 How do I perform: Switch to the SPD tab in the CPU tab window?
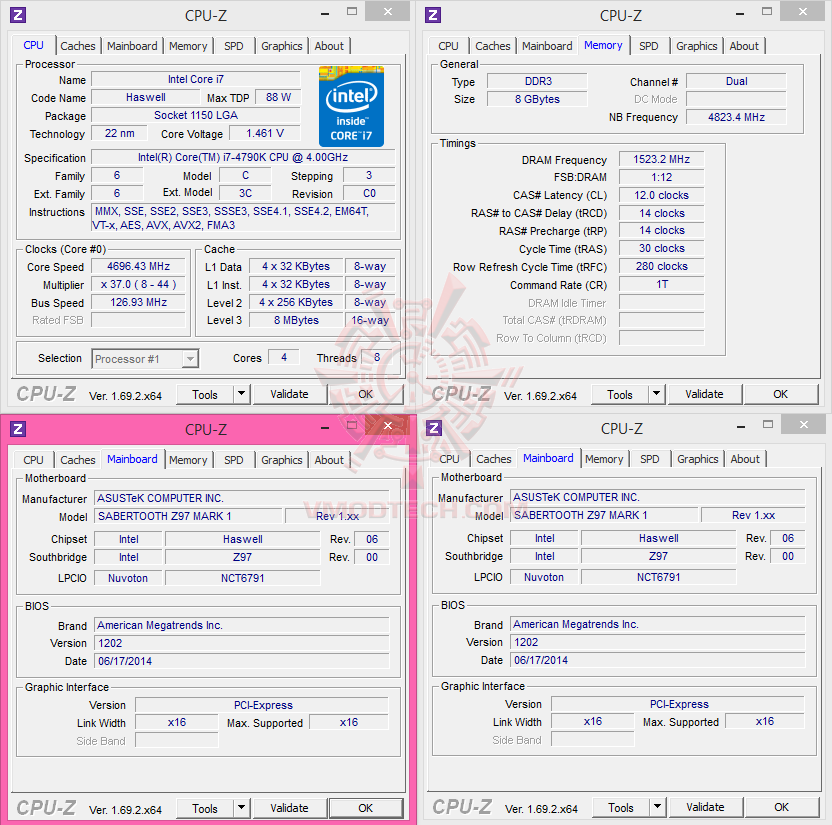233,46
